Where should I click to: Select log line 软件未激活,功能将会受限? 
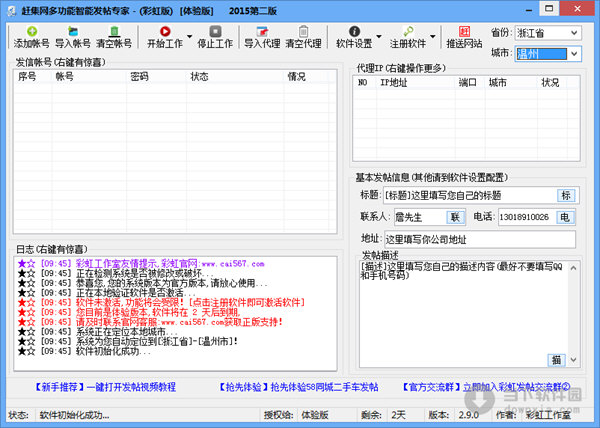point(161,303)
